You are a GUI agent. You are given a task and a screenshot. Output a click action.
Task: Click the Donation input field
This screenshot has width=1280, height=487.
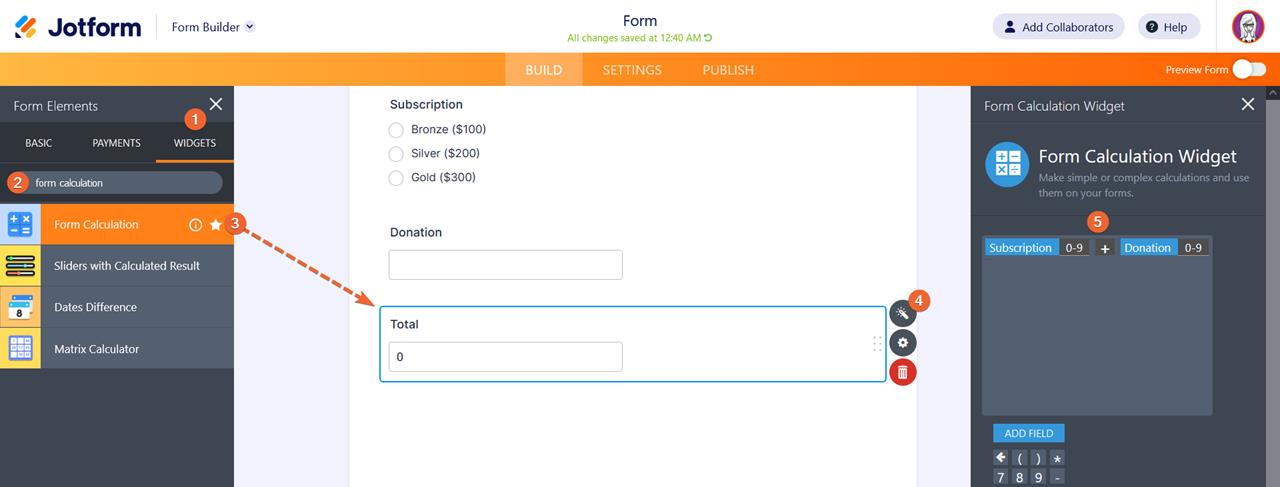505,265
